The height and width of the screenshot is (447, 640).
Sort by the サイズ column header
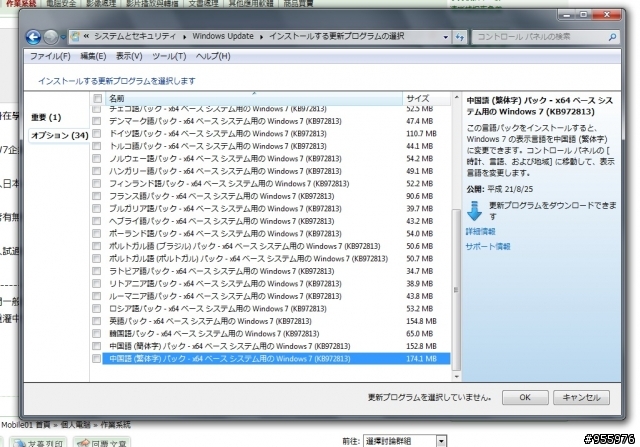click(x=427, y=98)
